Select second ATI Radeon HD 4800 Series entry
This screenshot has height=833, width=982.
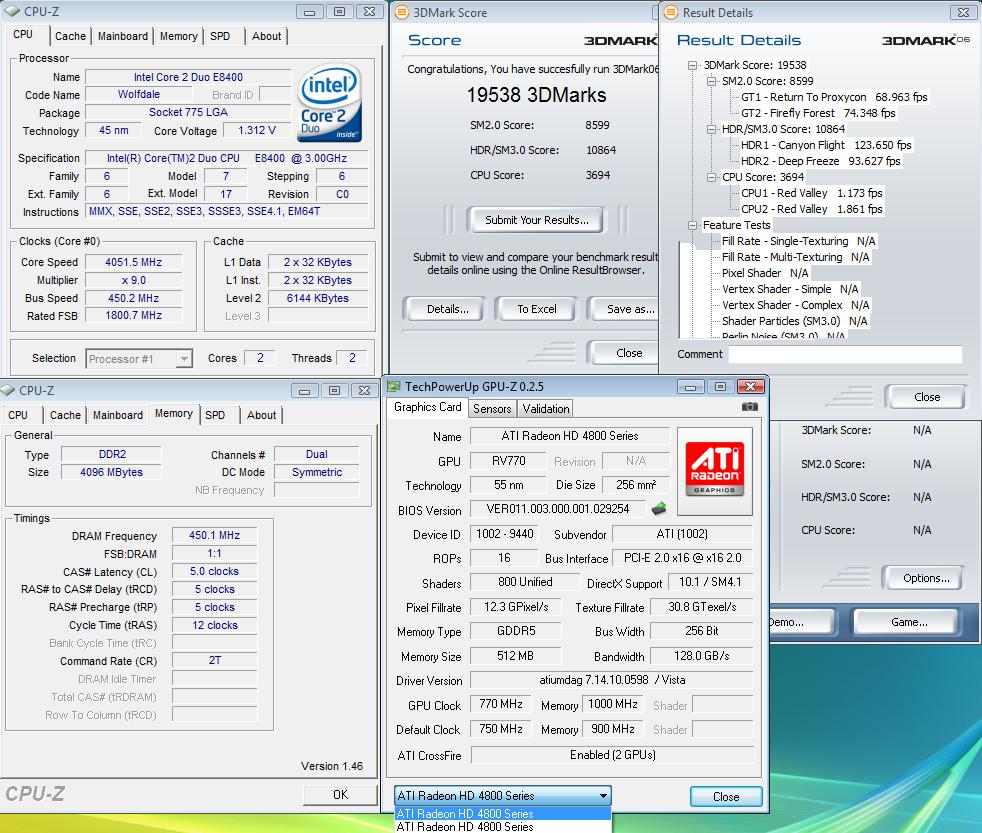[x=502, y=827]
